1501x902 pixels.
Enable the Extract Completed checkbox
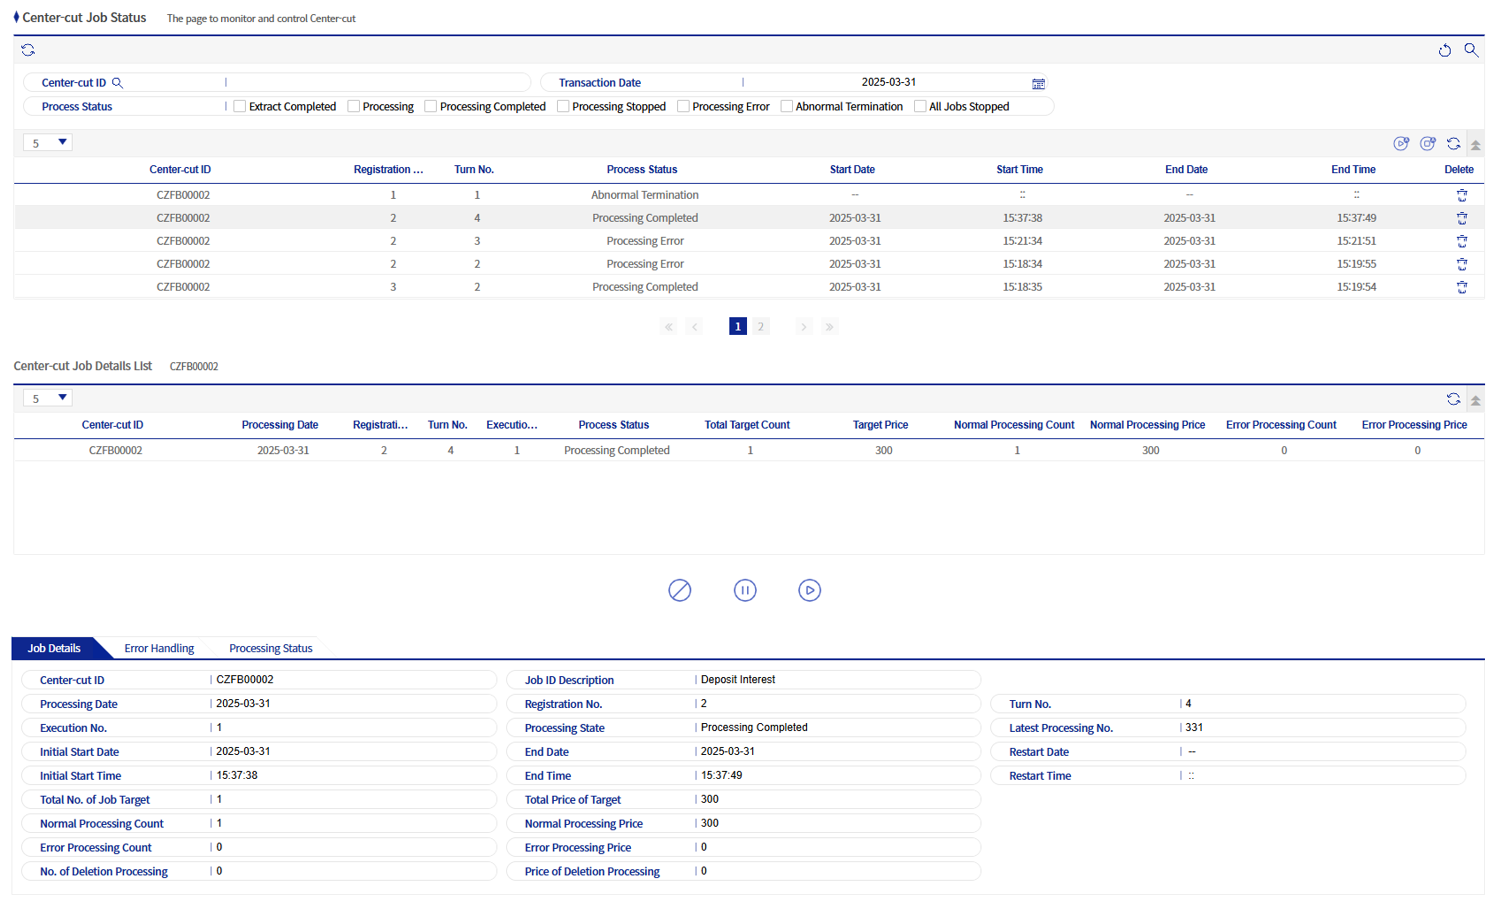click(240, 107)
